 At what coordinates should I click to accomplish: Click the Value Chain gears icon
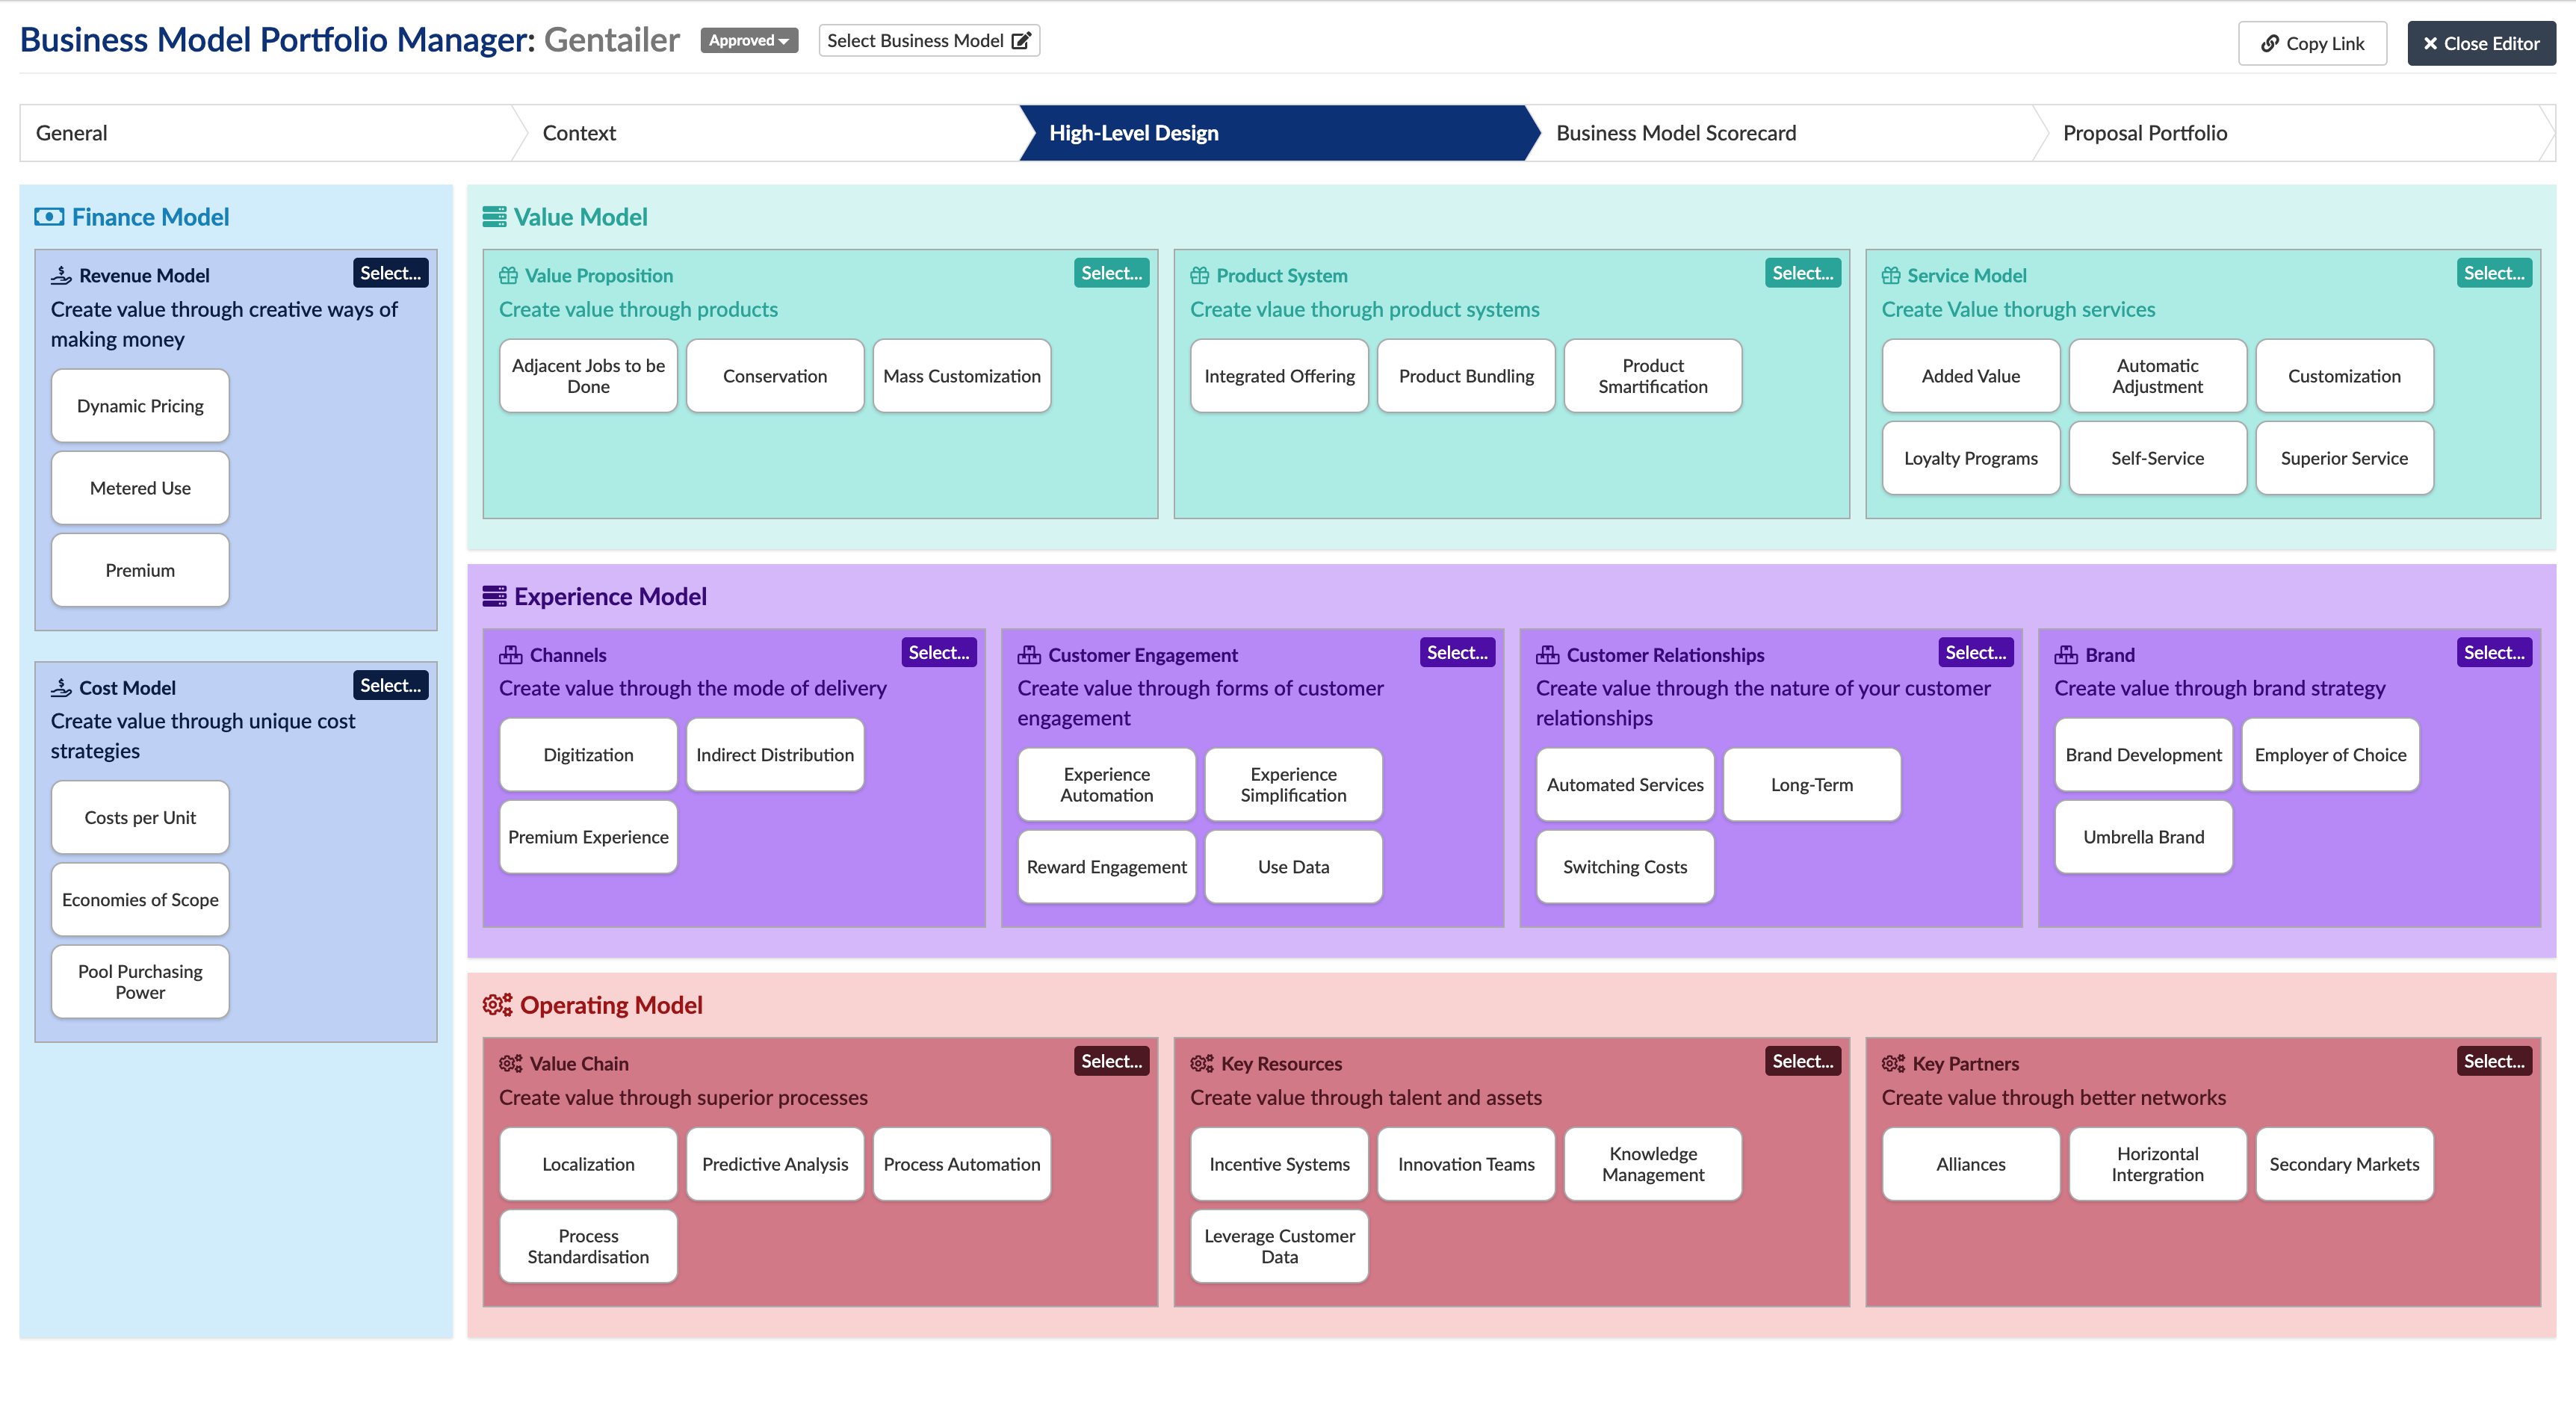point(510,1064)
